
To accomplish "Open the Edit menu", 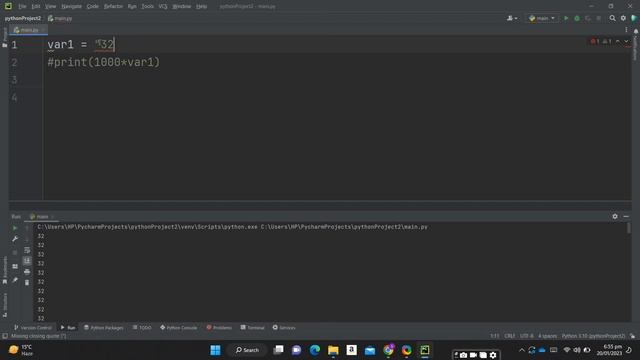I will pos(36,7).
